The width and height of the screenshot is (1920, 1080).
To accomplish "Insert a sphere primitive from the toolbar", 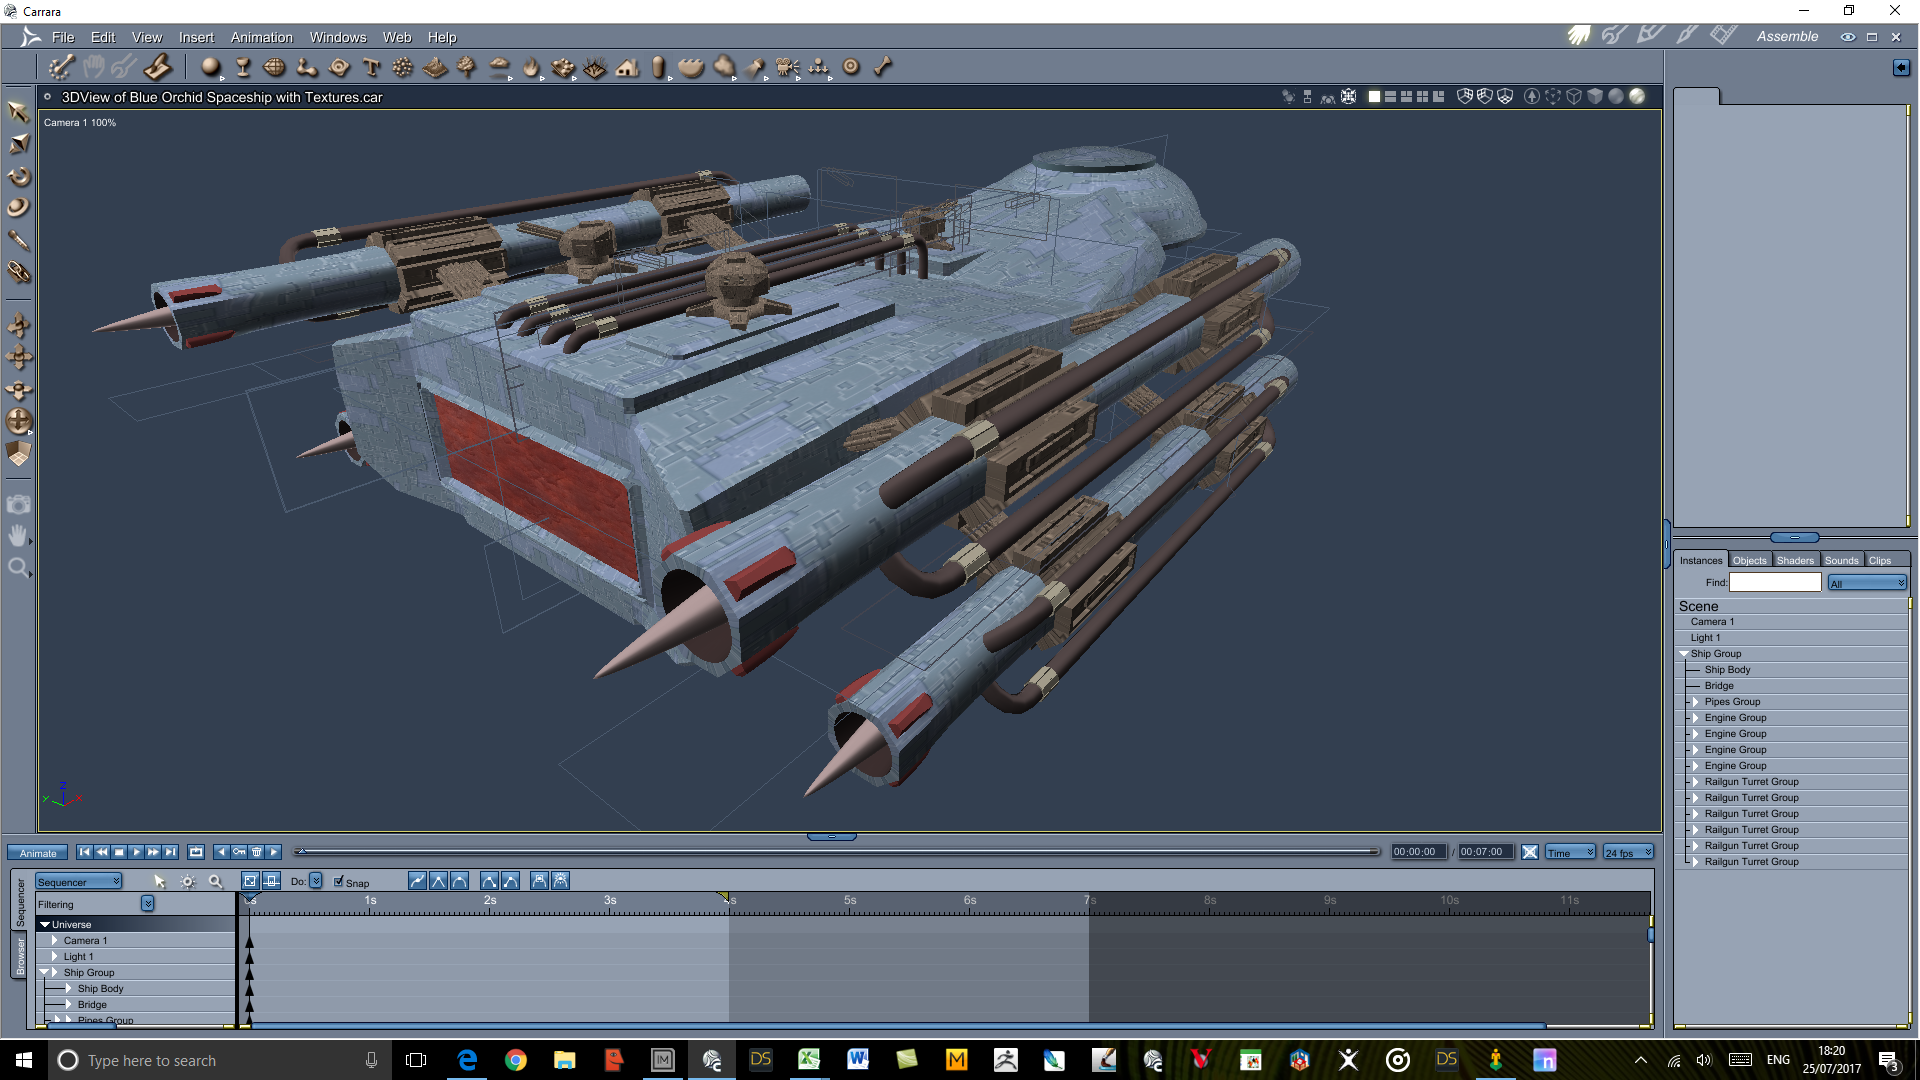I will pos(210,67).
